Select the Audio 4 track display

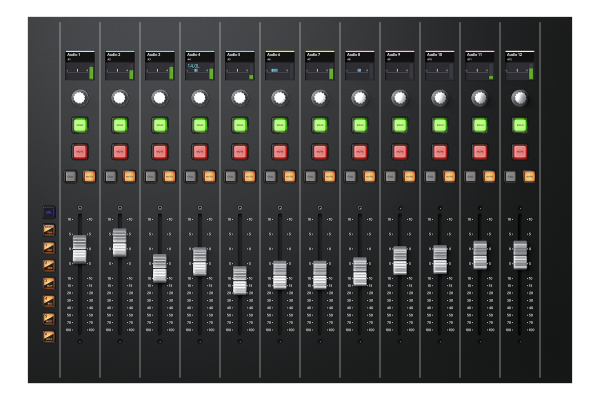coord(200,66)
